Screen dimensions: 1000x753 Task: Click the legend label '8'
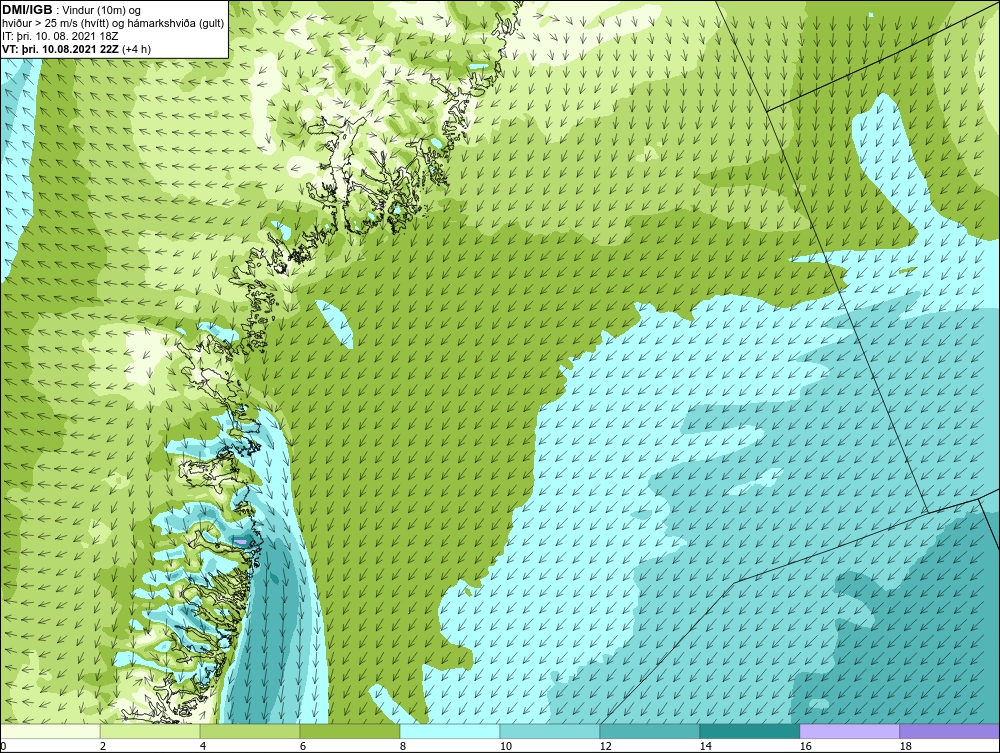(402, 746)
